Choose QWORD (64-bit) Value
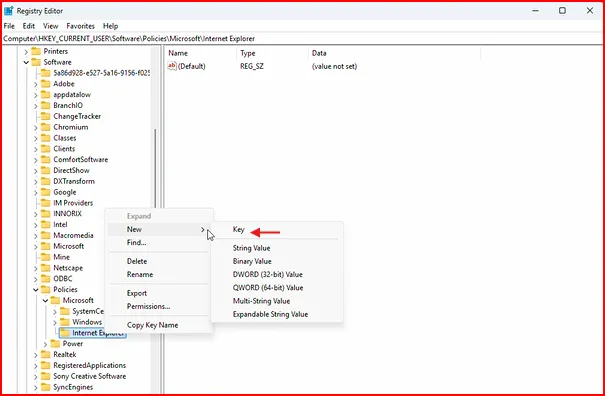The image size is (605, 396). pyautogui.click(x=268, y=288)
